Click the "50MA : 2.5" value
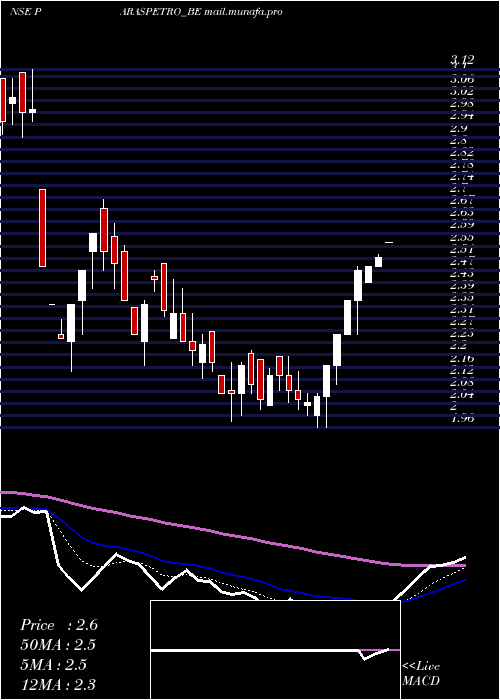The height and width of the screenshot is (700, 500). tap(58, 645)
